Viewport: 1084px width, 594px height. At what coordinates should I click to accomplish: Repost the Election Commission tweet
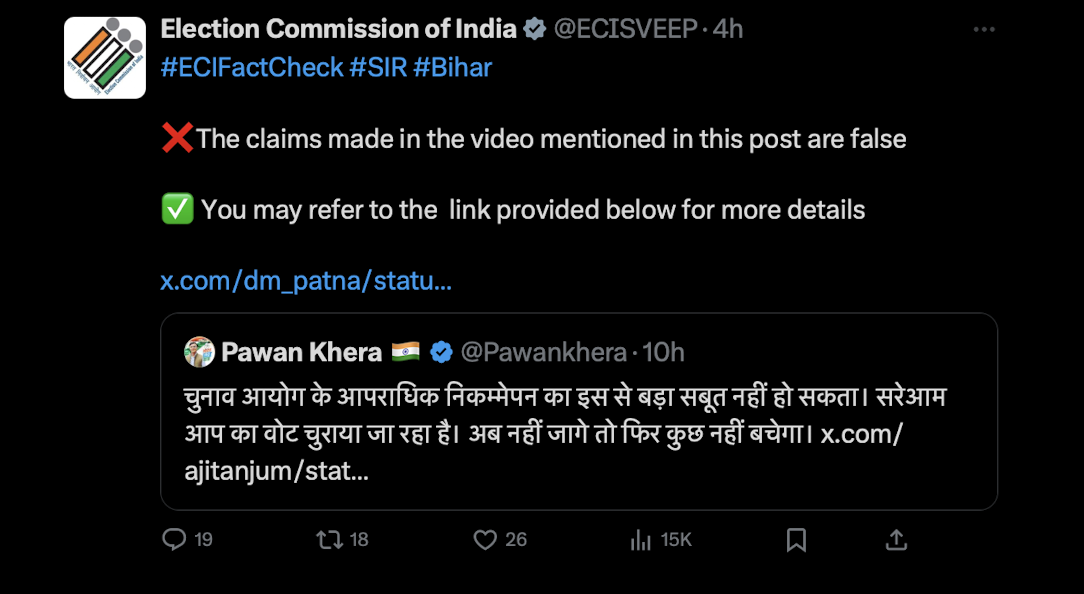(x=329, y=540)
